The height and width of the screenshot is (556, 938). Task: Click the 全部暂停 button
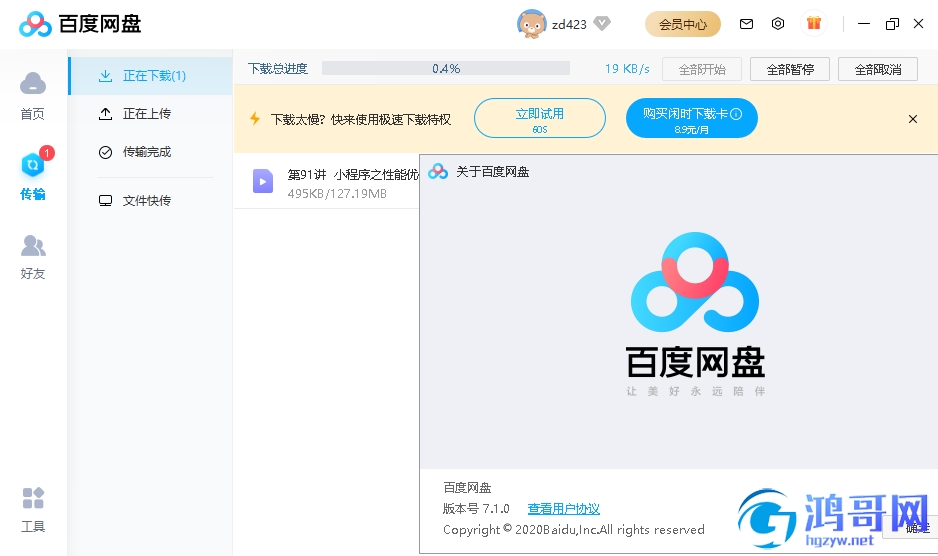tap(790, 69)
